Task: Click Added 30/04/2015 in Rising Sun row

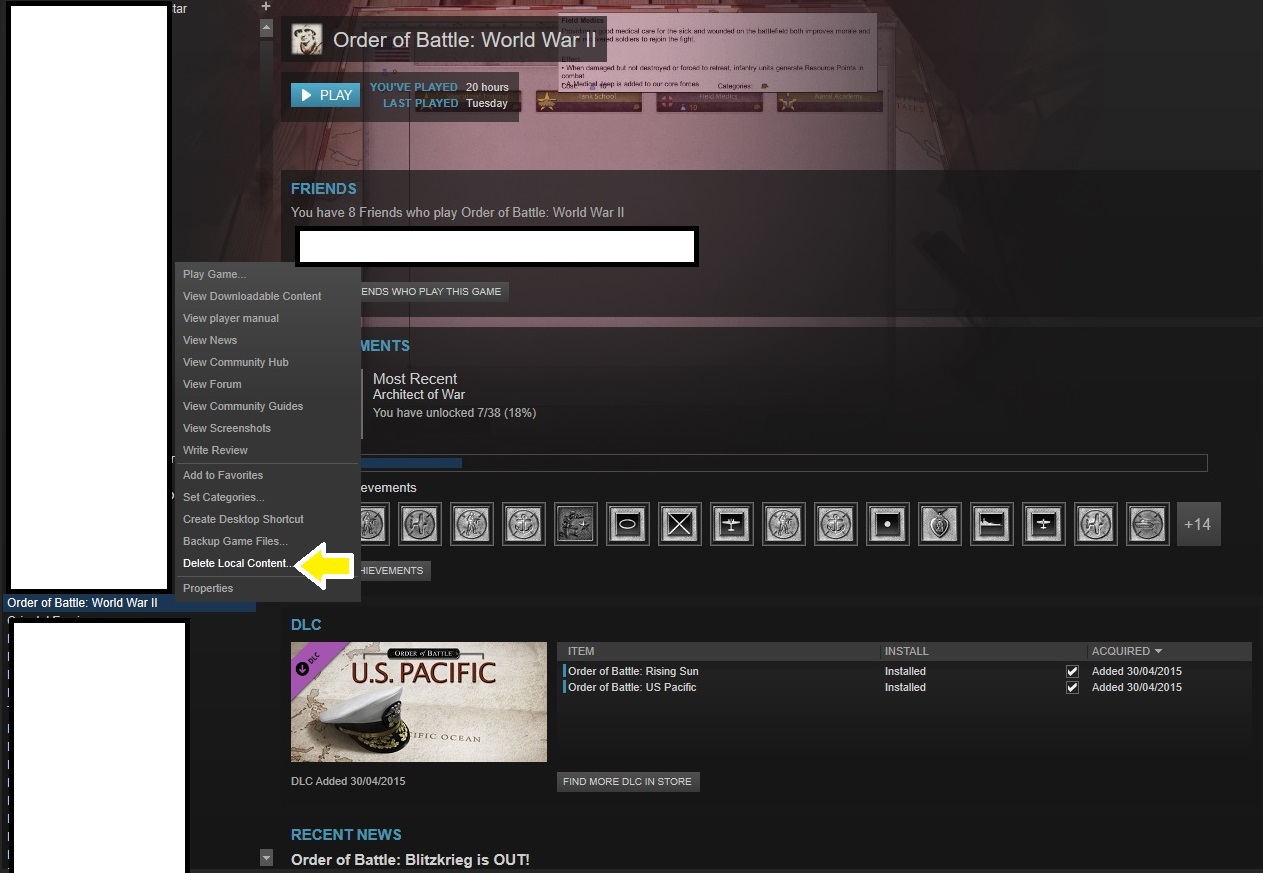Action: [1137, 672]
